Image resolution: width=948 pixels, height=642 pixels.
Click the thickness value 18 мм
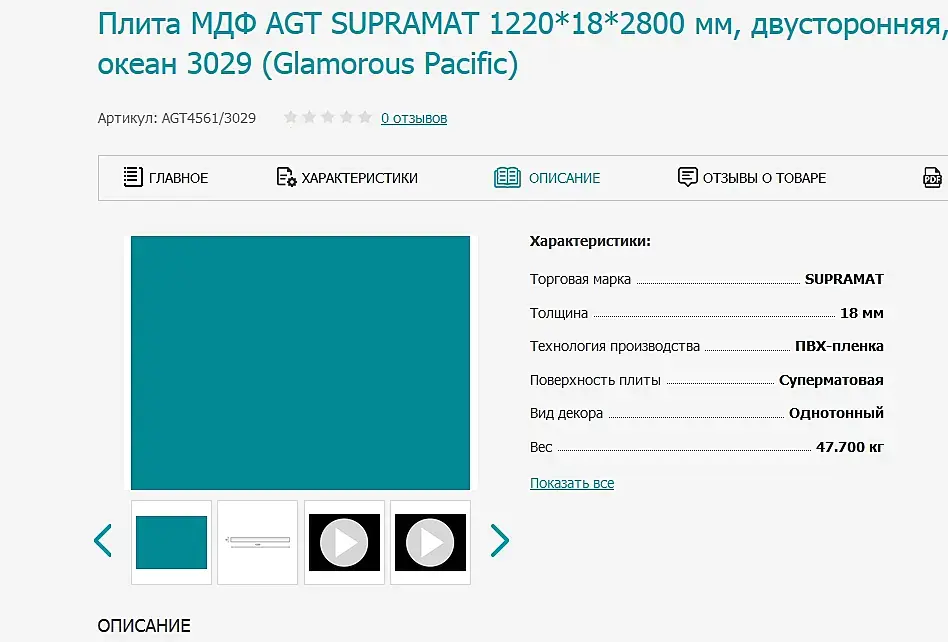(x=862, y=313)
